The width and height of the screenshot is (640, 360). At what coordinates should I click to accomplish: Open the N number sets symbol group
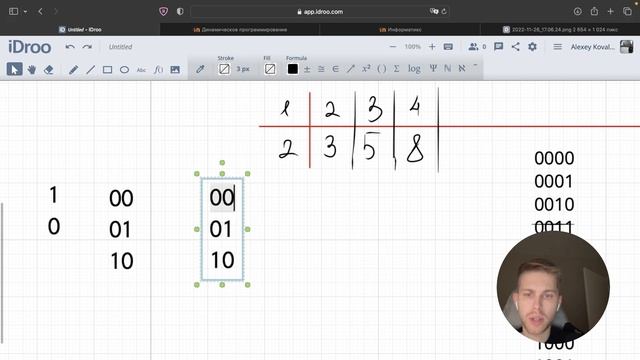(x=448, y=69)
